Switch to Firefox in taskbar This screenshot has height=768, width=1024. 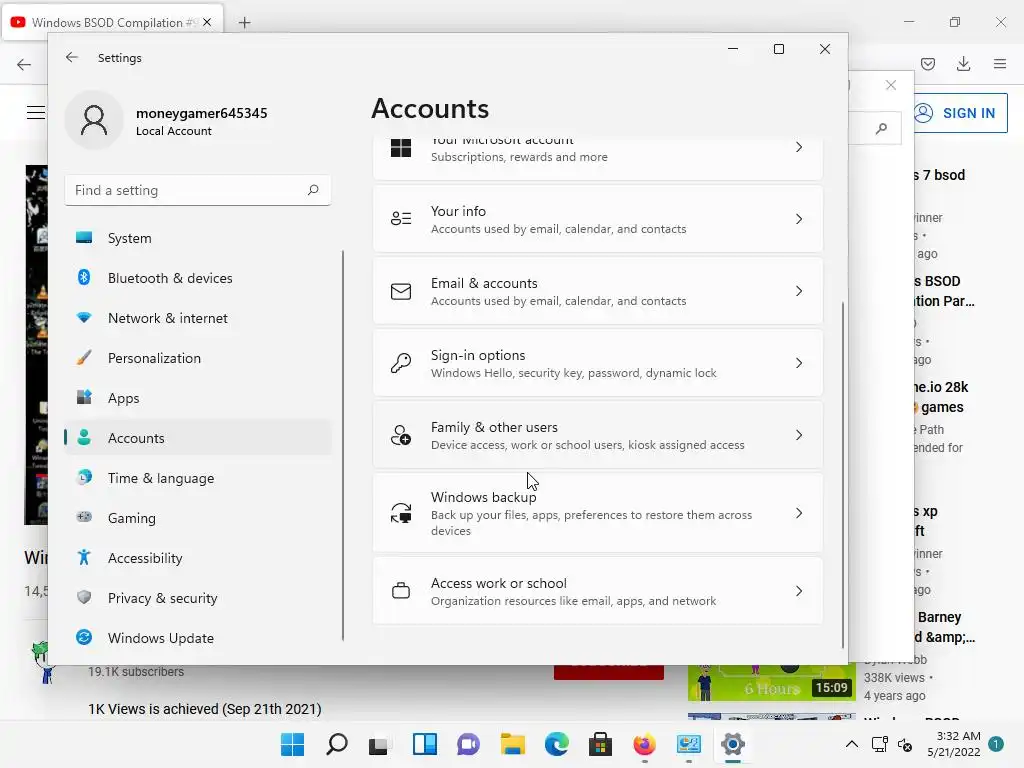645,744
